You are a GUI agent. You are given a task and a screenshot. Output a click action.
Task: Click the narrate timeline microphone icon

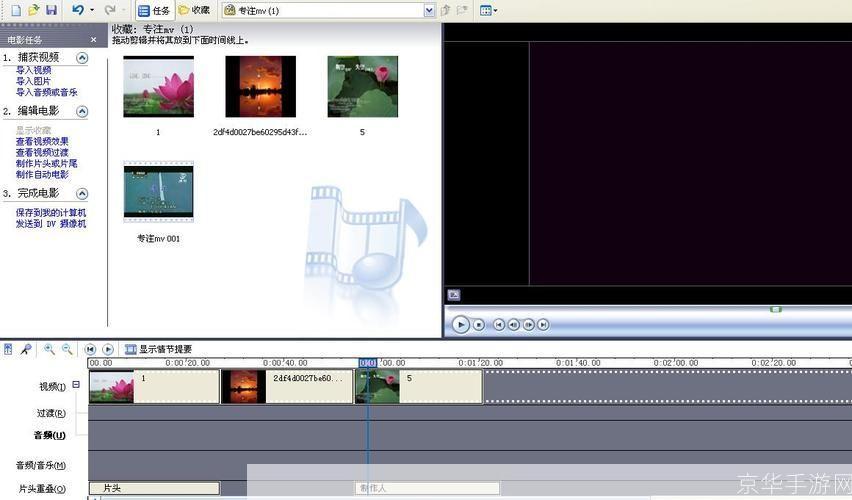point(26,349)
